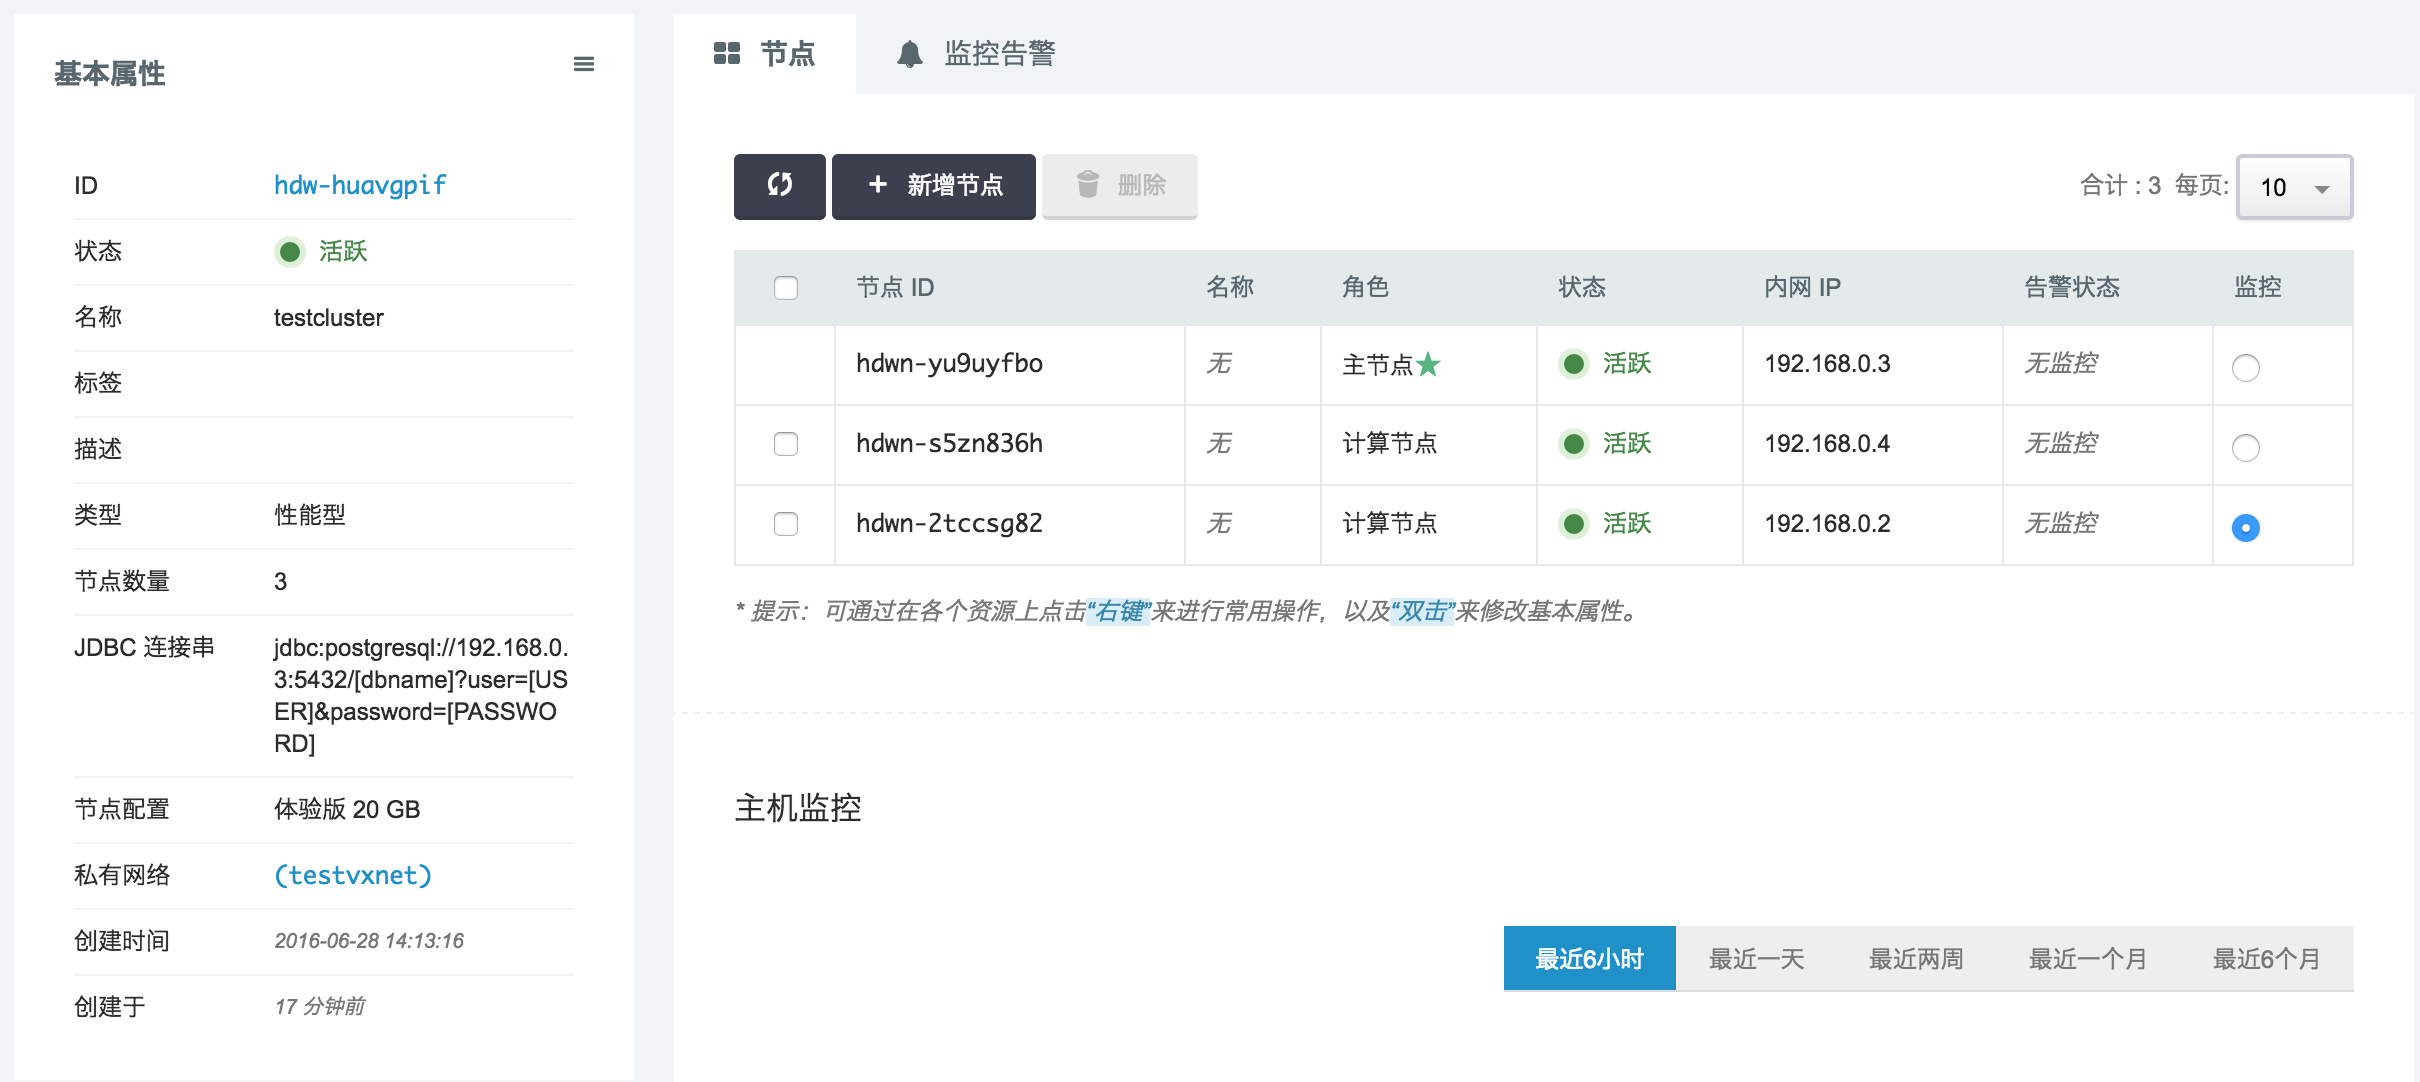Check the checkbox for node hdwn-s5zn836h
Viewport: 2420px width, 1082px height.
[786, 444]
